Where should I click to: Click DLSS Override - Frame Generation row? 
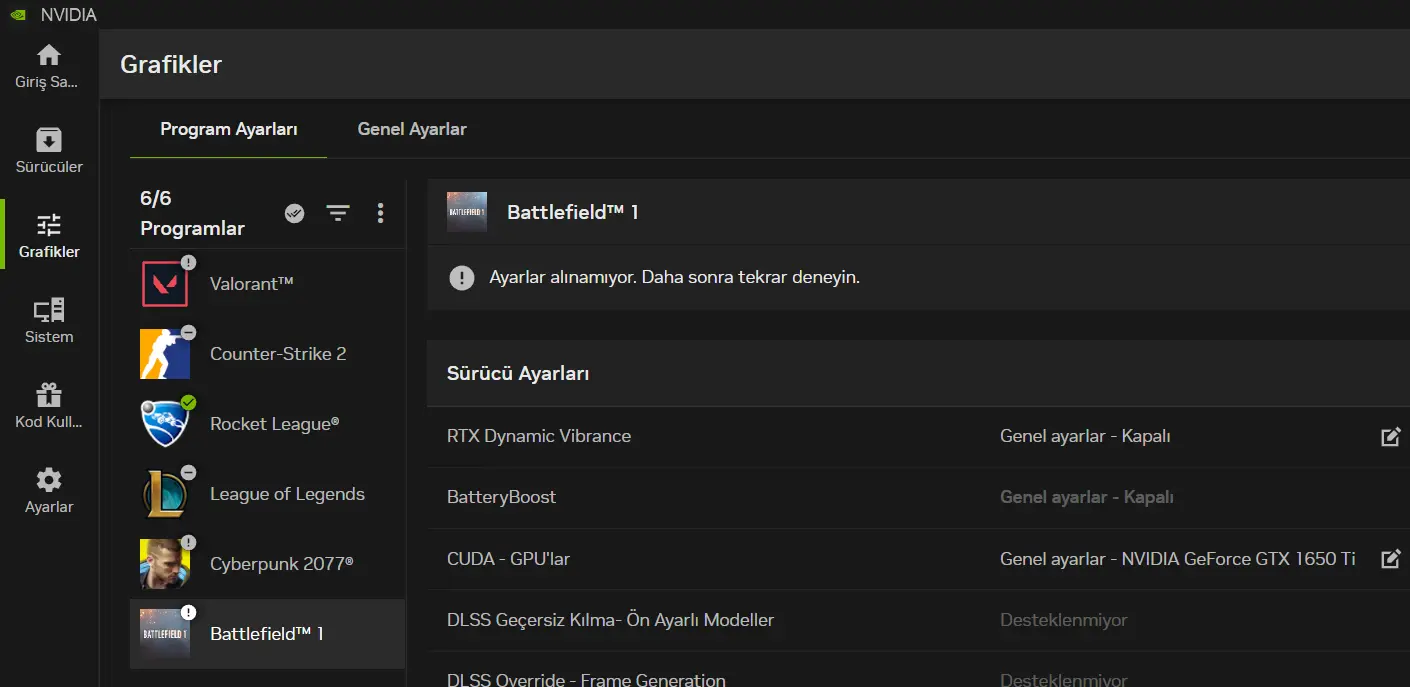click(918, 669)
